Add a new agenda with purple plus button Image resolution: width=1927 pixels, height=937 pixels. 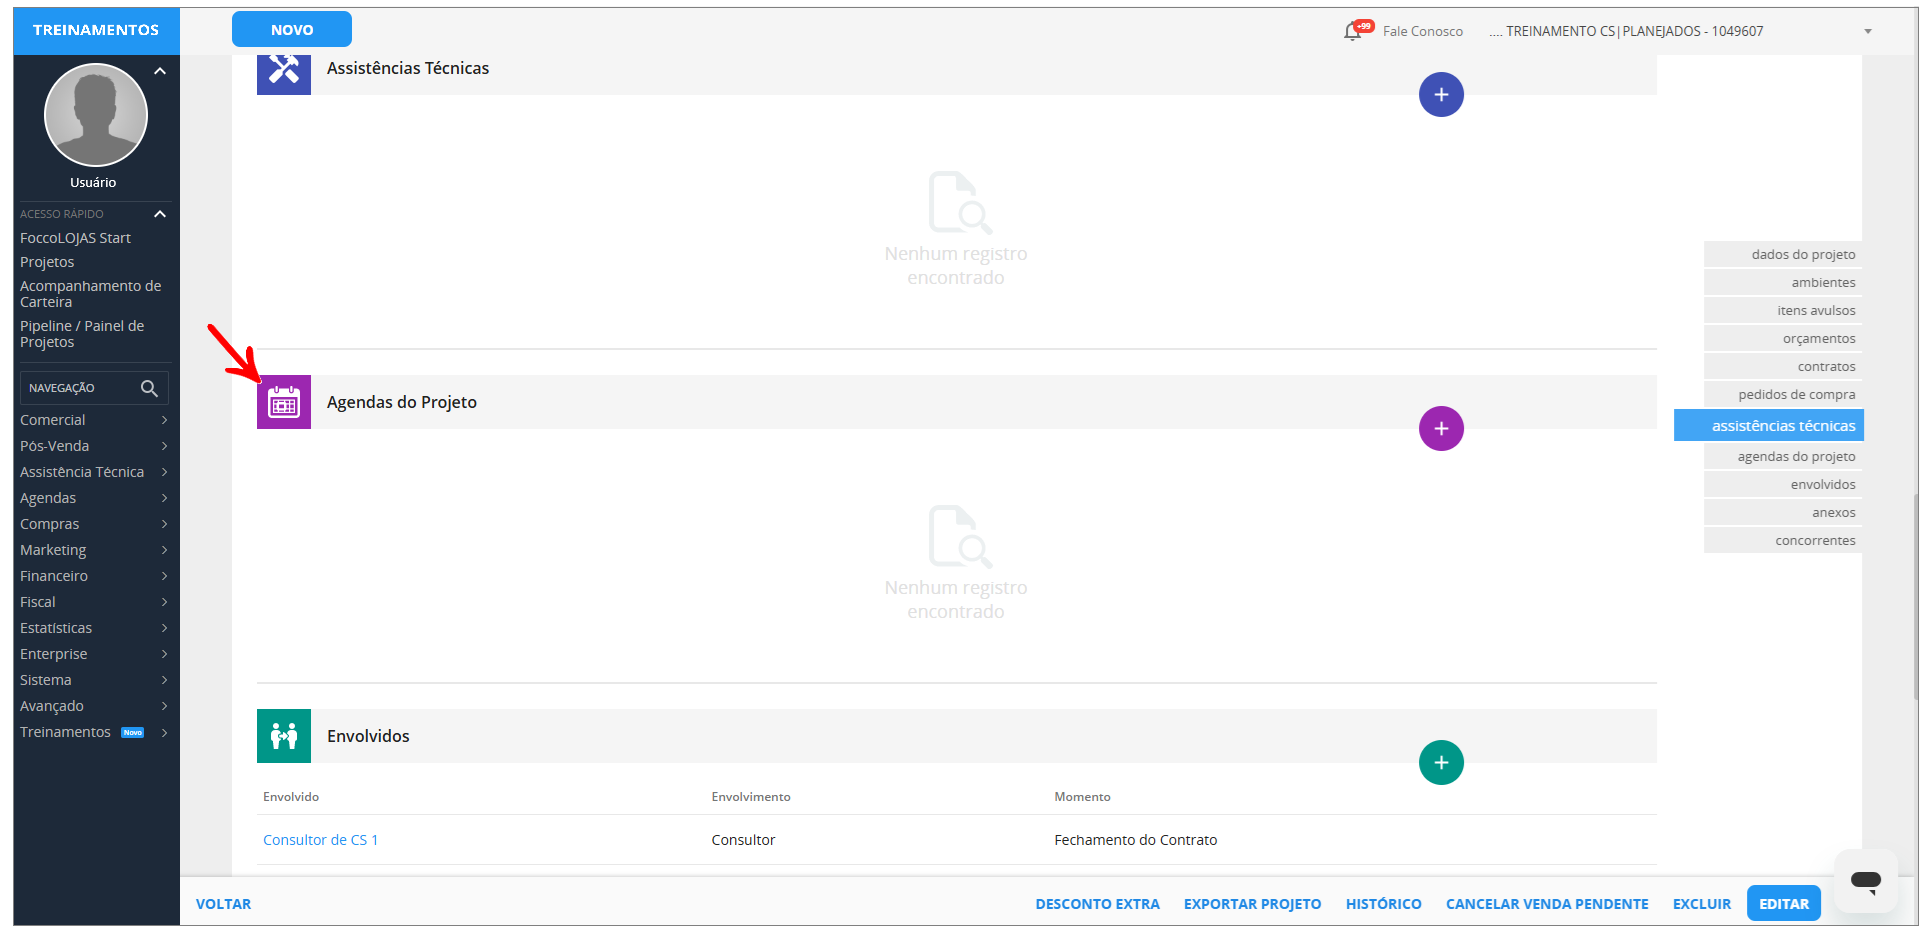click(1440, 429)
